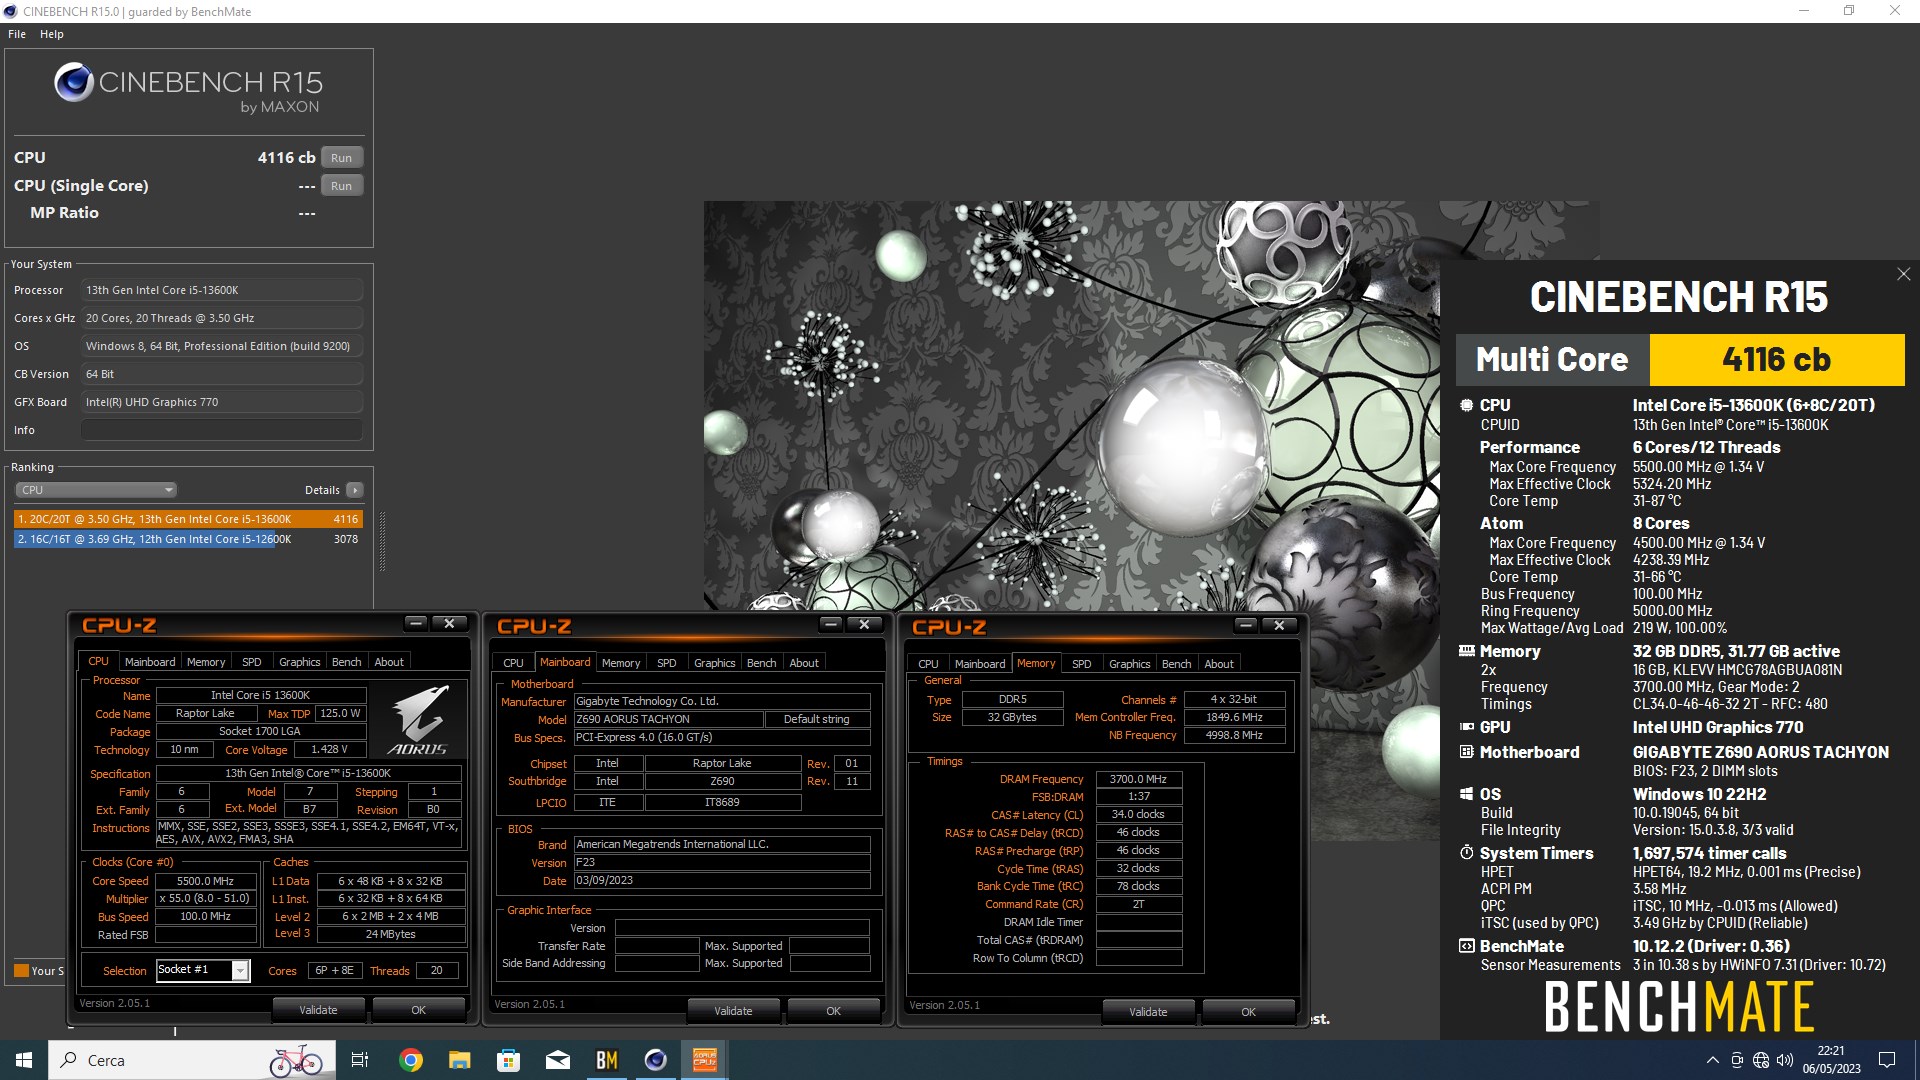
Task: Click OK in the Mainboard CPU-Z window
Action: 834,1011
